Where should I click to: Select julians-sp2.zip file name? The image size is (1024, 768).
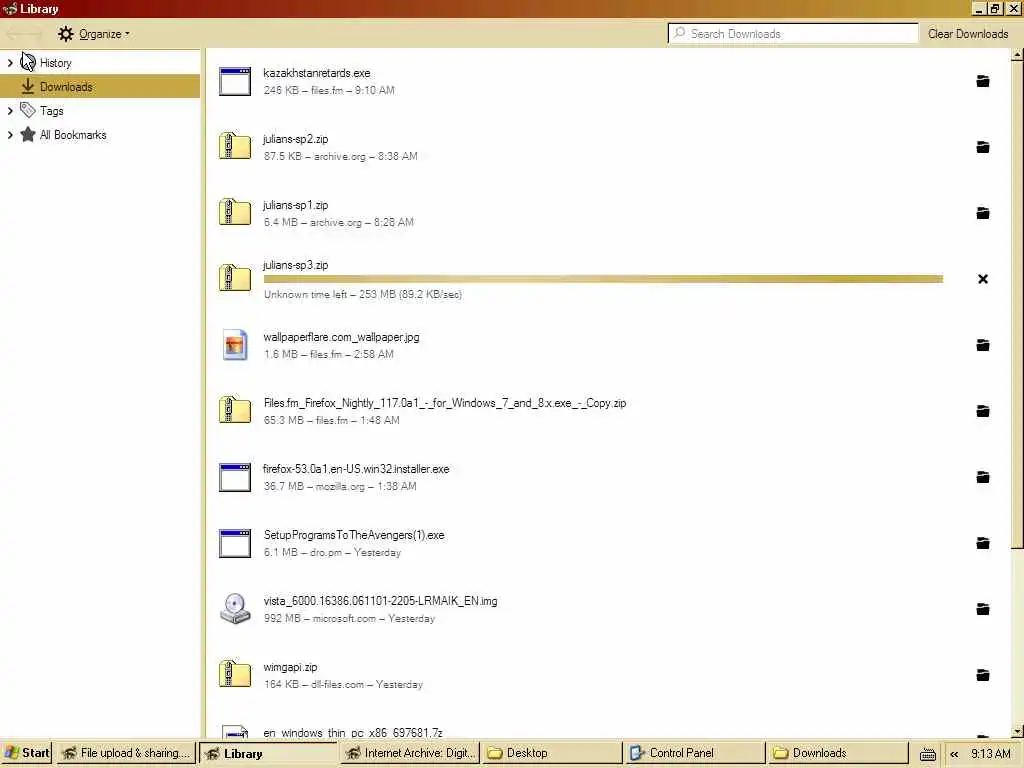[x=296, y=139]
